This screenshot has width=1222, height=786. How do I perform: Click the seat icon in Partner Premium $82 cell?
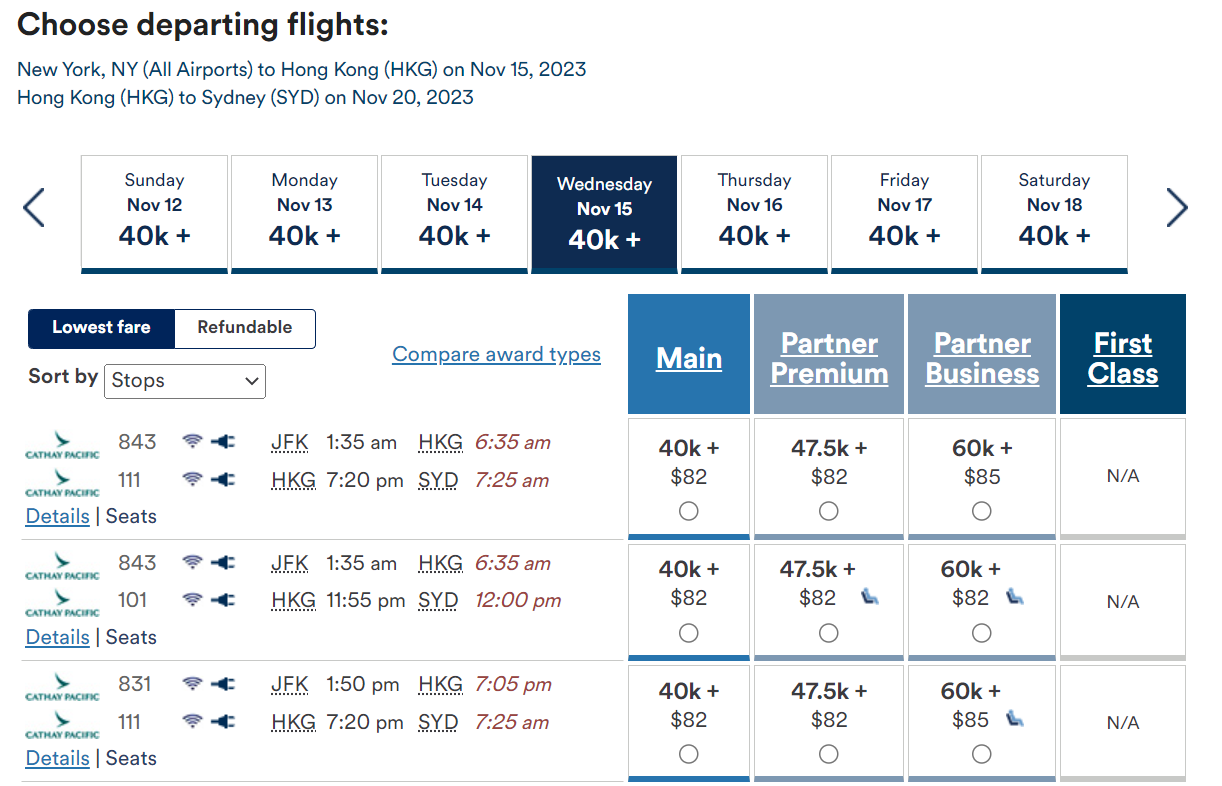click(869, 596)
